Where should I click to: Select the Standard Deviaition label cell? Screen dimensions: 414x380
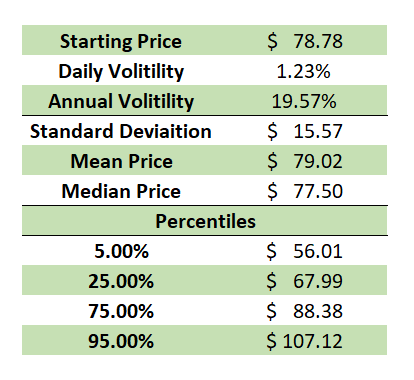pos(121,131)
